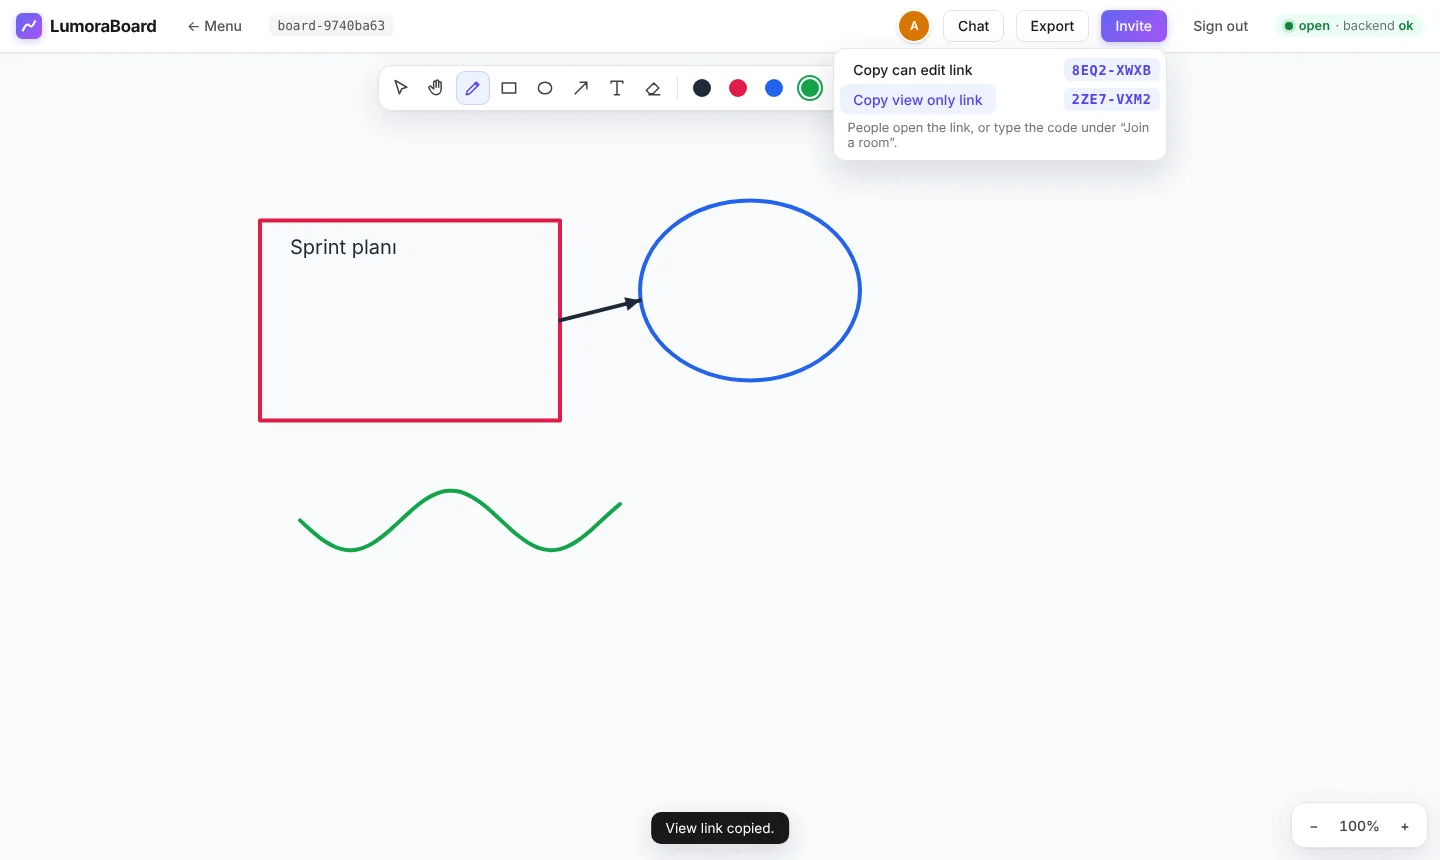1440x860 pixels.
Task: Copy view only link
Action: coord(918,100)
